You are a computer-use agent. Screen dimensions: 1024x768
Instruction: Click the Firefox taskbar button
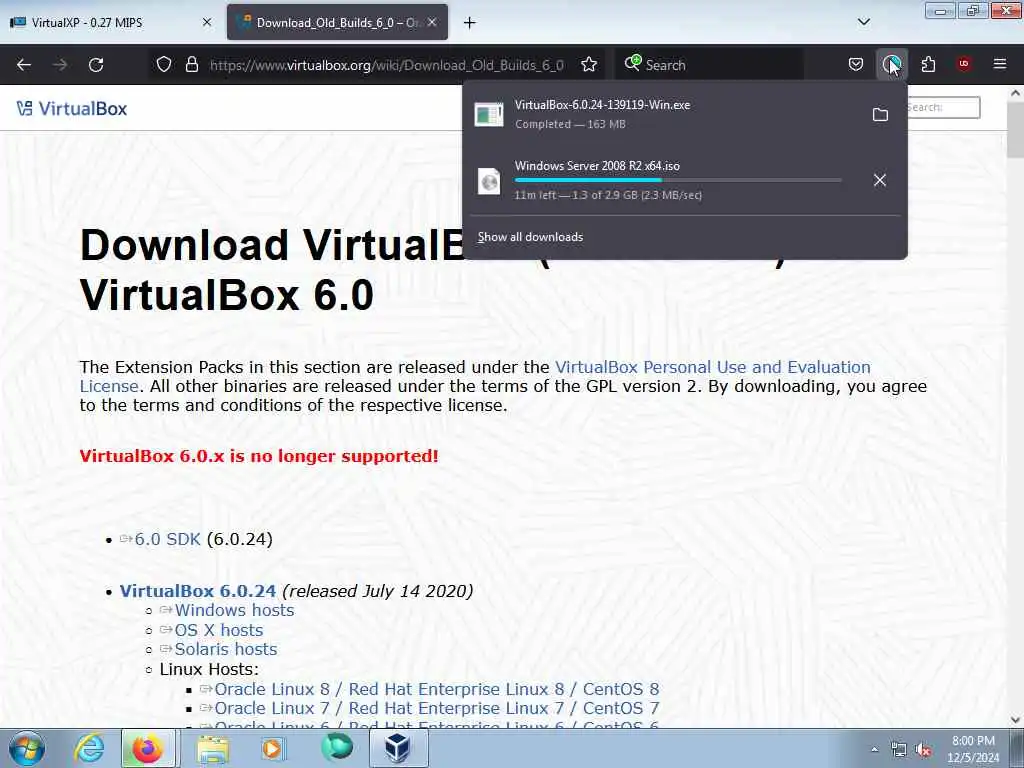pyautogui.click(x=148, y=748)
